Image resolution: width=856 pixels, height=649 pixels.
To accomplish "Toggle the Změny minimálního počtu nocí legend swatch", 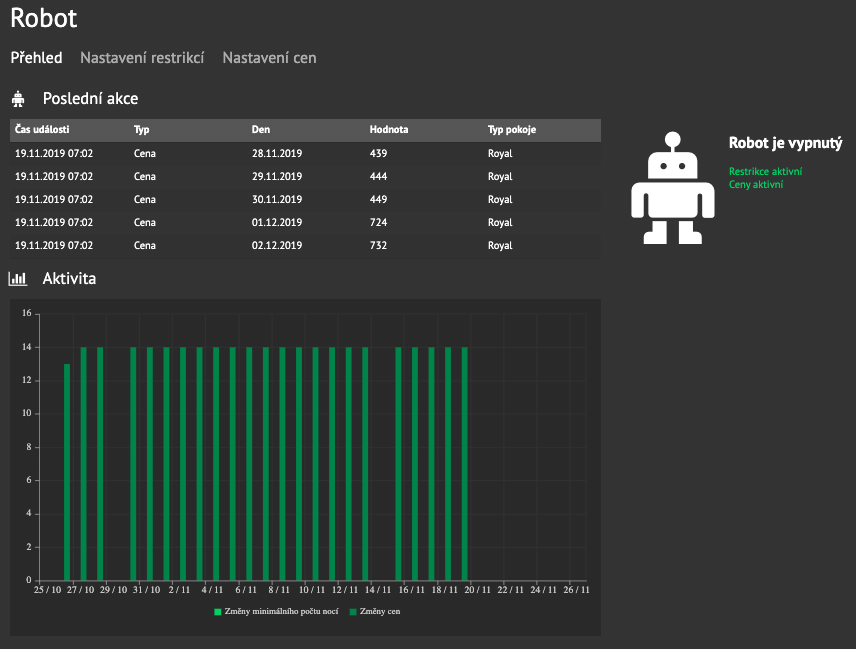I will [218, 612].
